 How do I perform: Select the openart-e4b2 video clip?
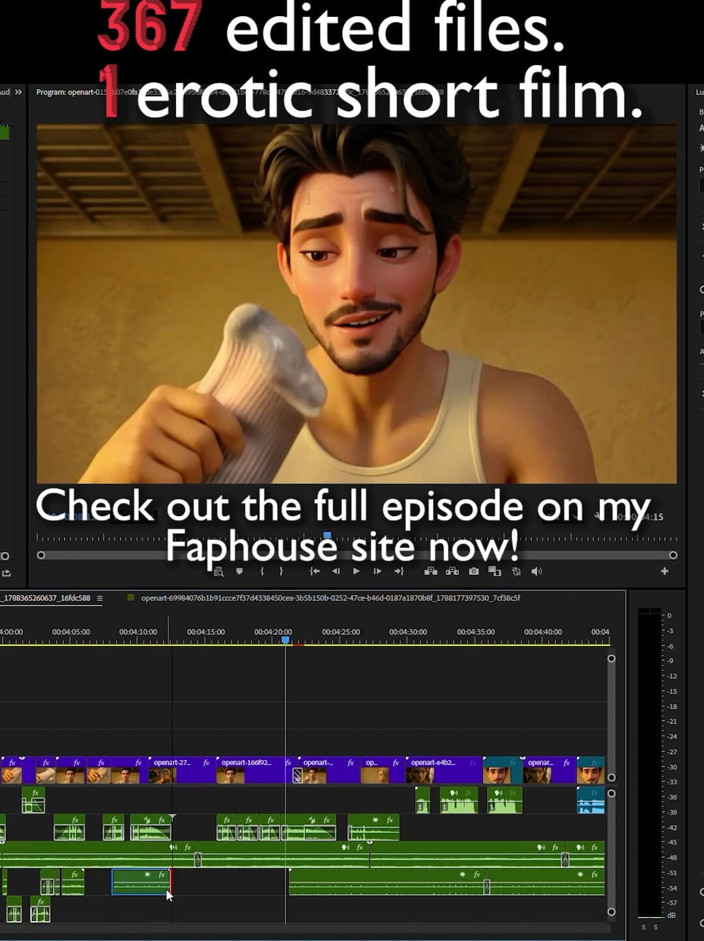[444, 770]
